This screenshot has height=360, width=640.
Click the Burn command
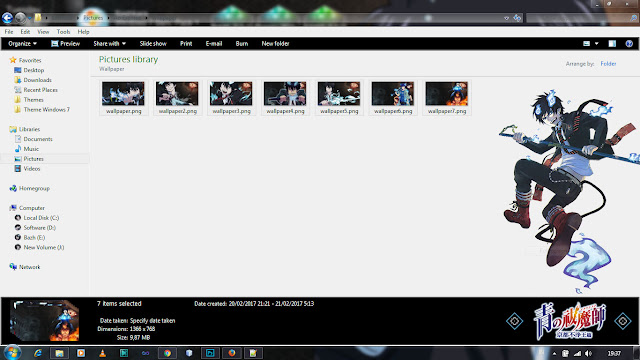tap(242, 44)
